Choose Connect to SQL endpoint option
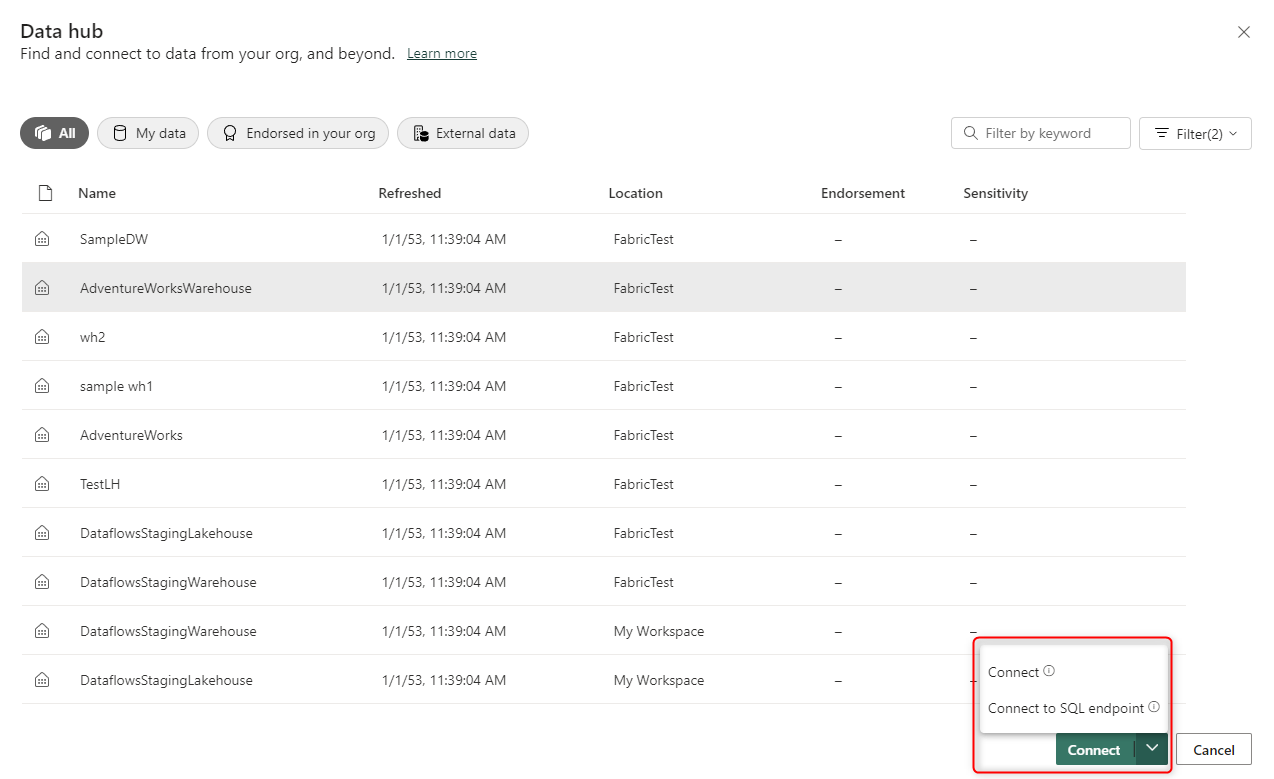 pos(1065,708)
